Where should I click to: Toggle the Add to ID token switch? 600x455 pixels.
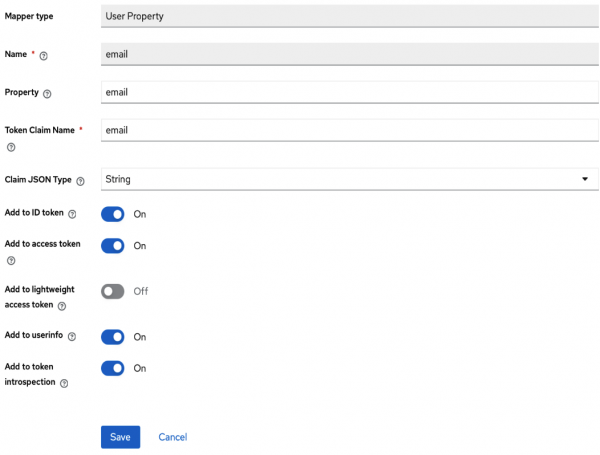(x=112, y=214)
